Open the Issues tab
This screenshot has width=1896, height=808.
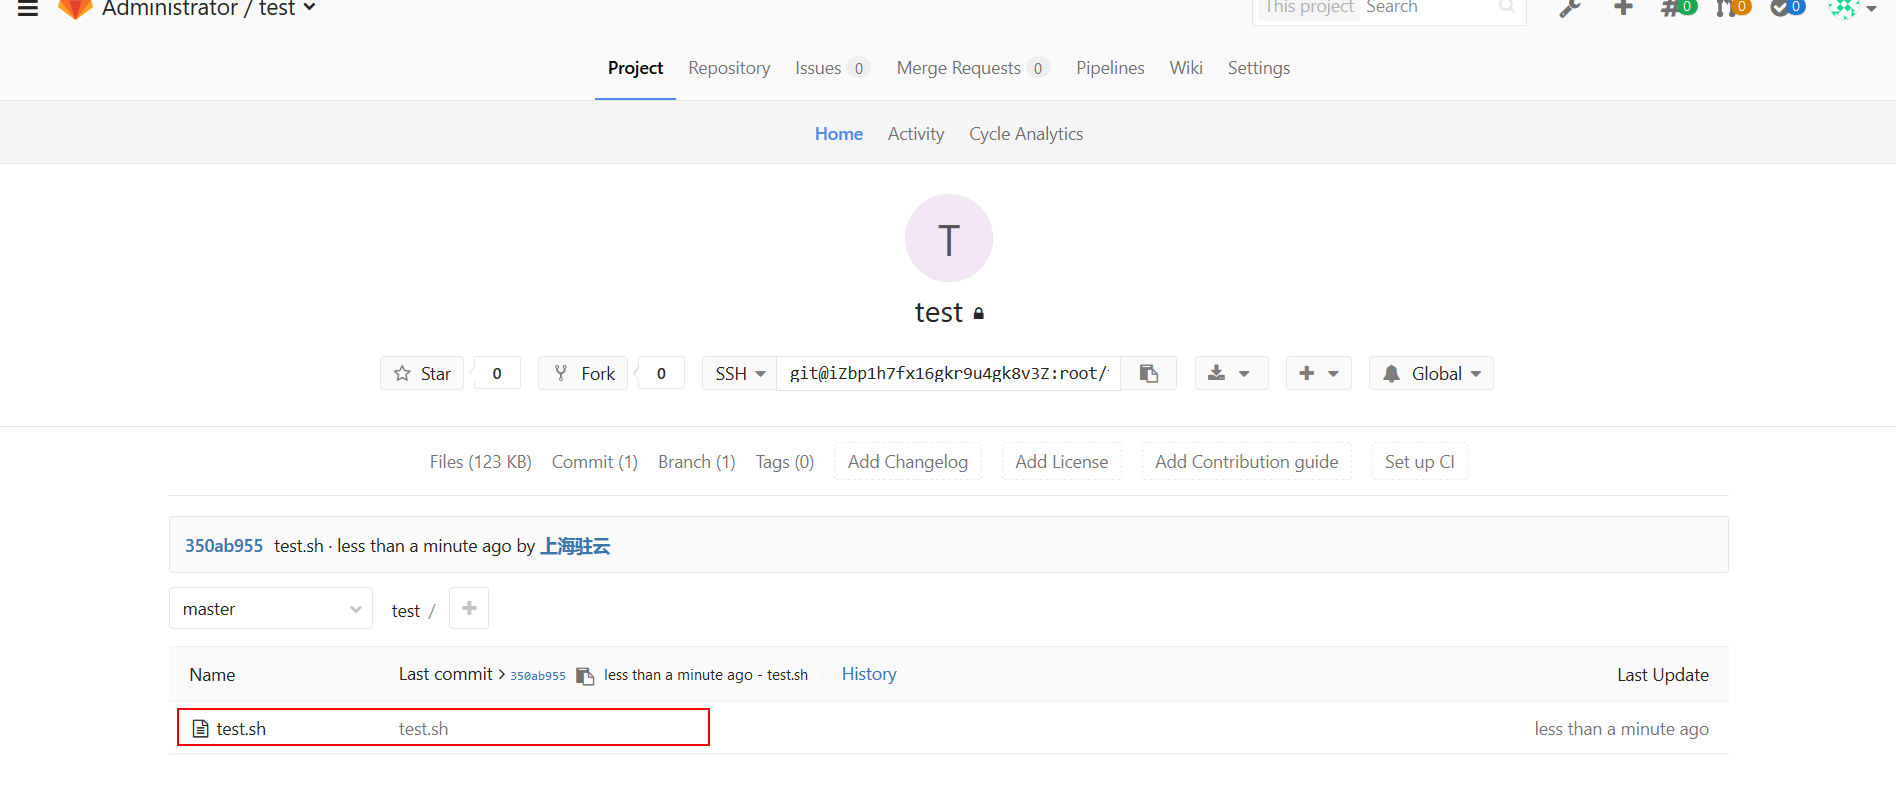[832, 68]
